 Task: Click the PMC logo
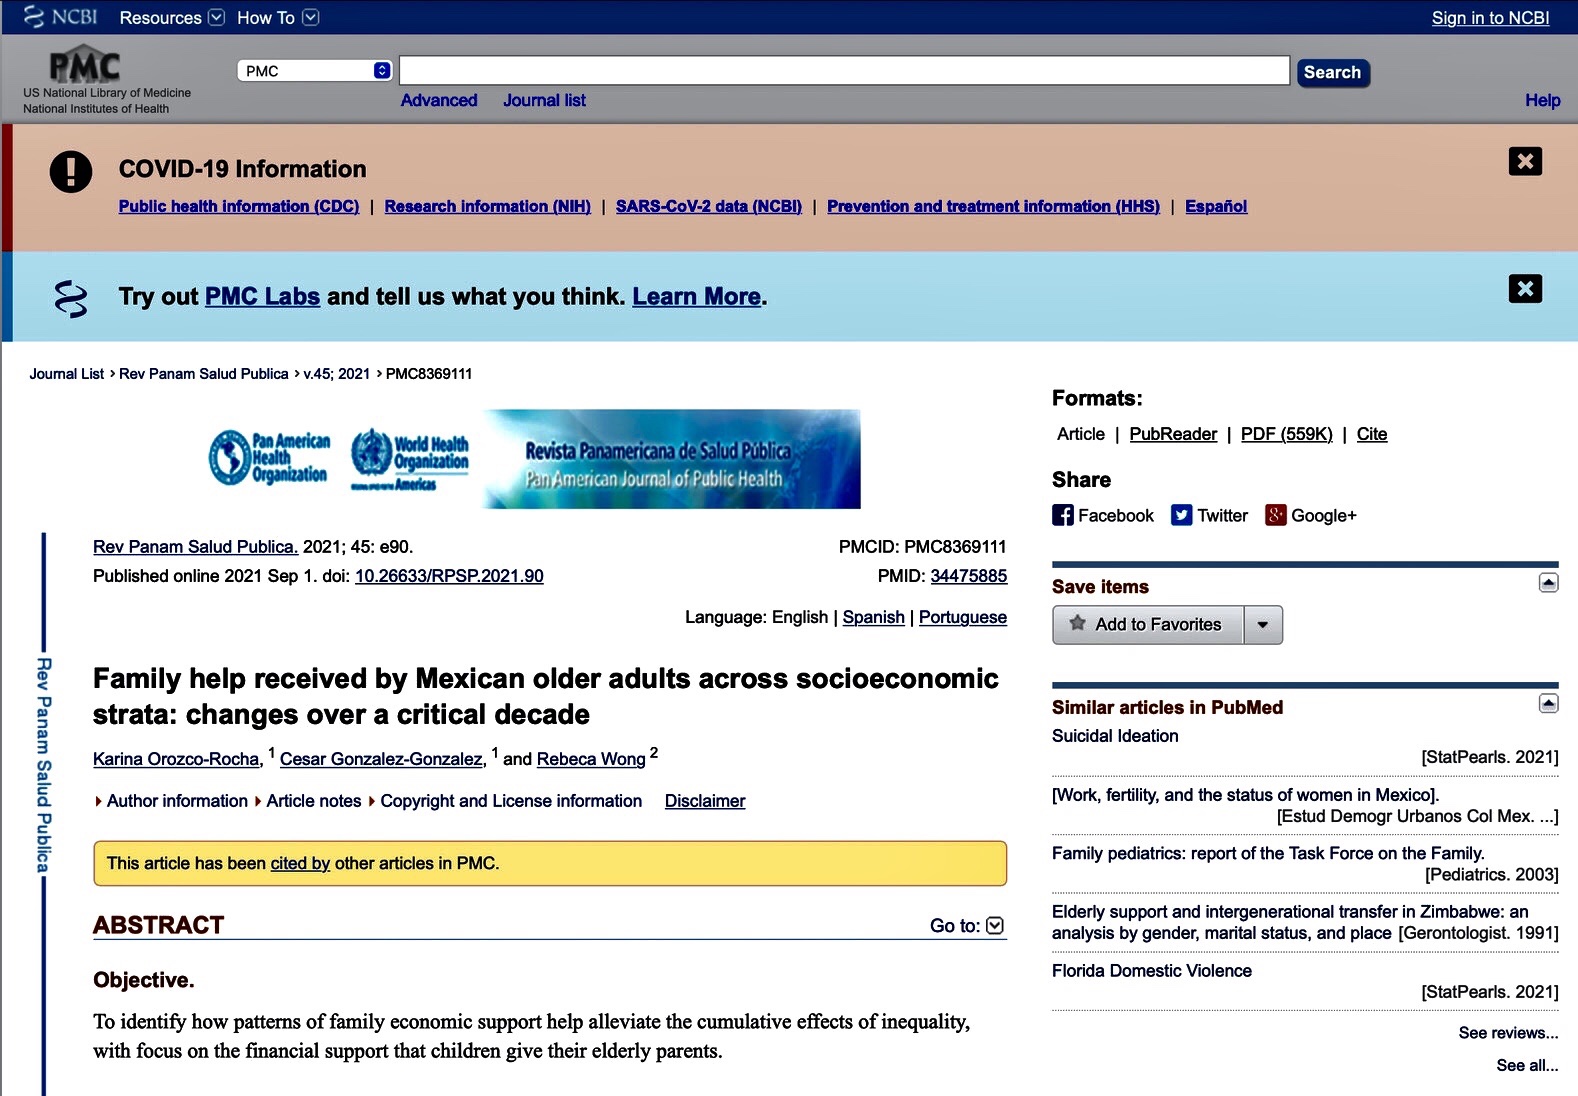point(85,66)
